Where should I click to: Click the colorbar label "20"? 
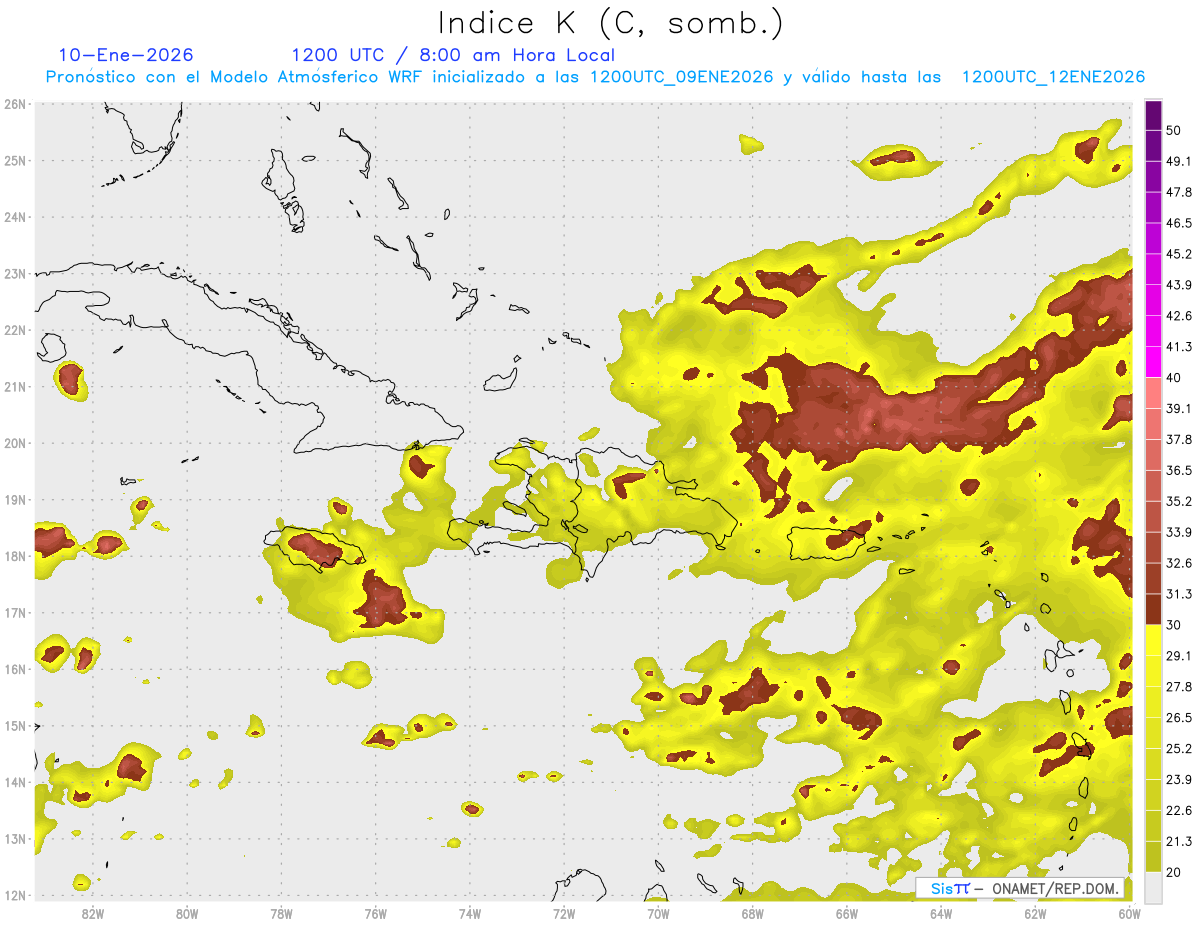[x=1173, y=872]
